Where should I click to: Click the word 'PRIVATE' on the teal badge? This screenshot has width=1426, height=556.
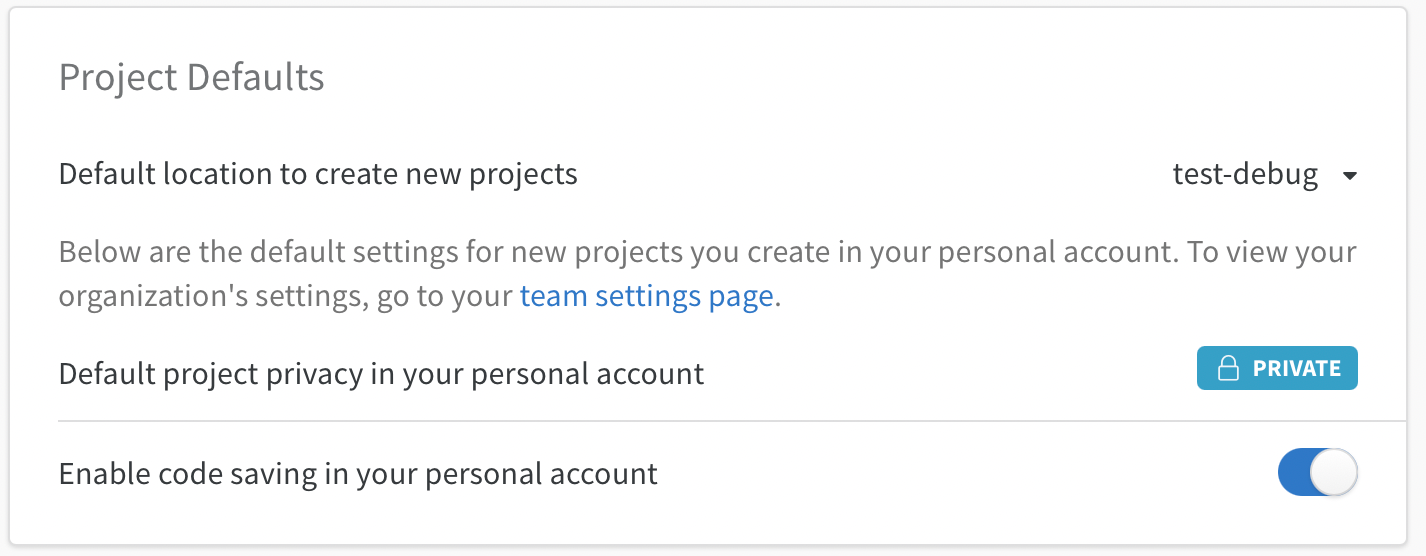pos(1296,369)
